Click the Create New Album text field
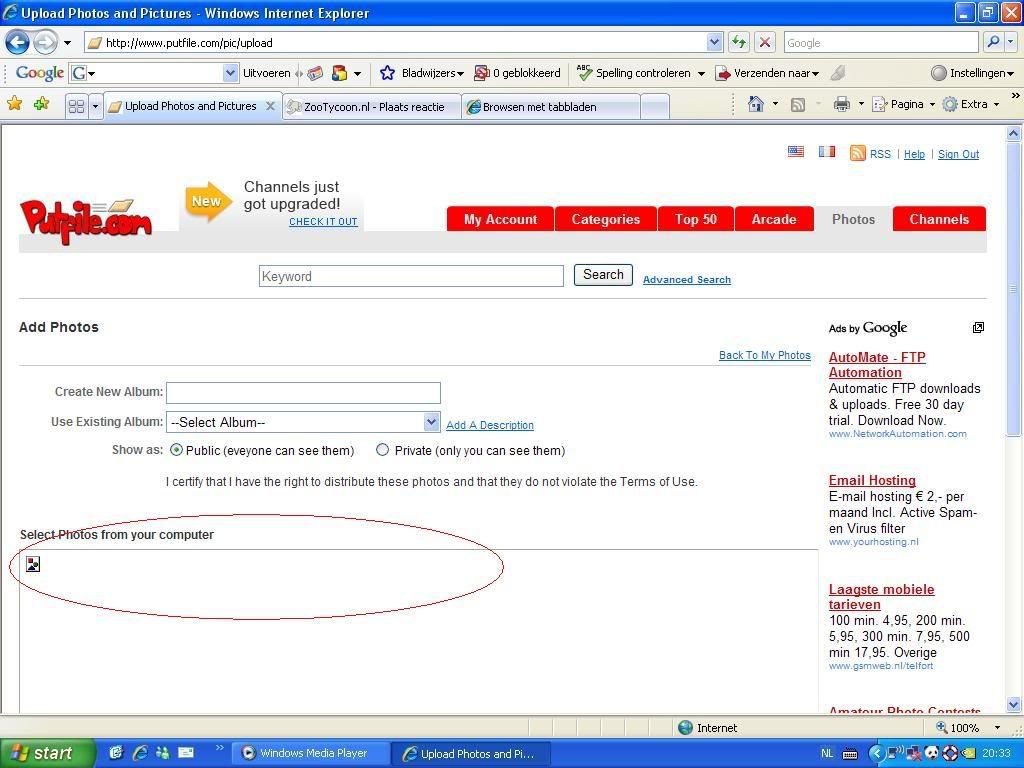The width and height of the screenshot is (1024, 768). pos(303,393)
